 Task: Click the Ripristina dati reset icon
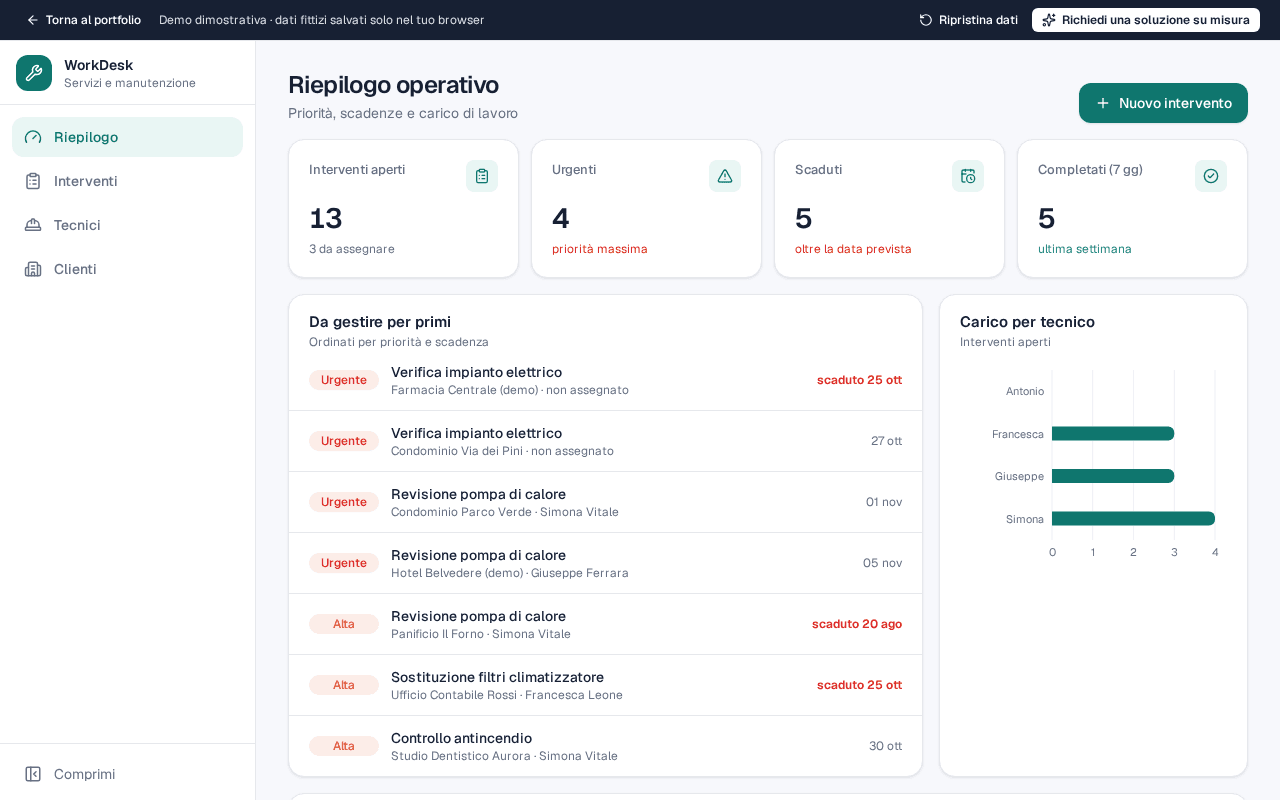point(926,20)
